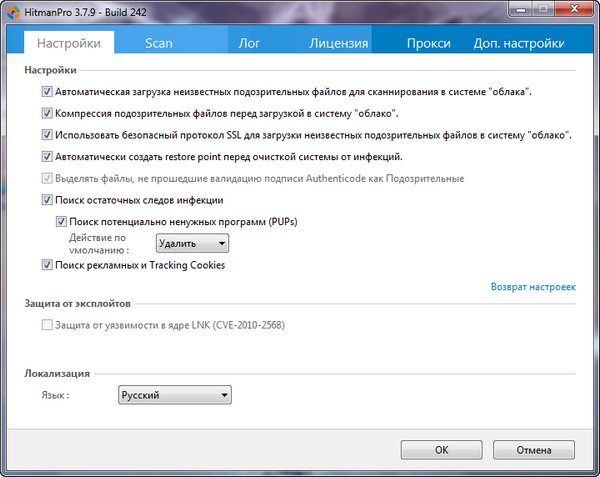
Task: Select the Настройки tab
Action: tap(69, 43)
